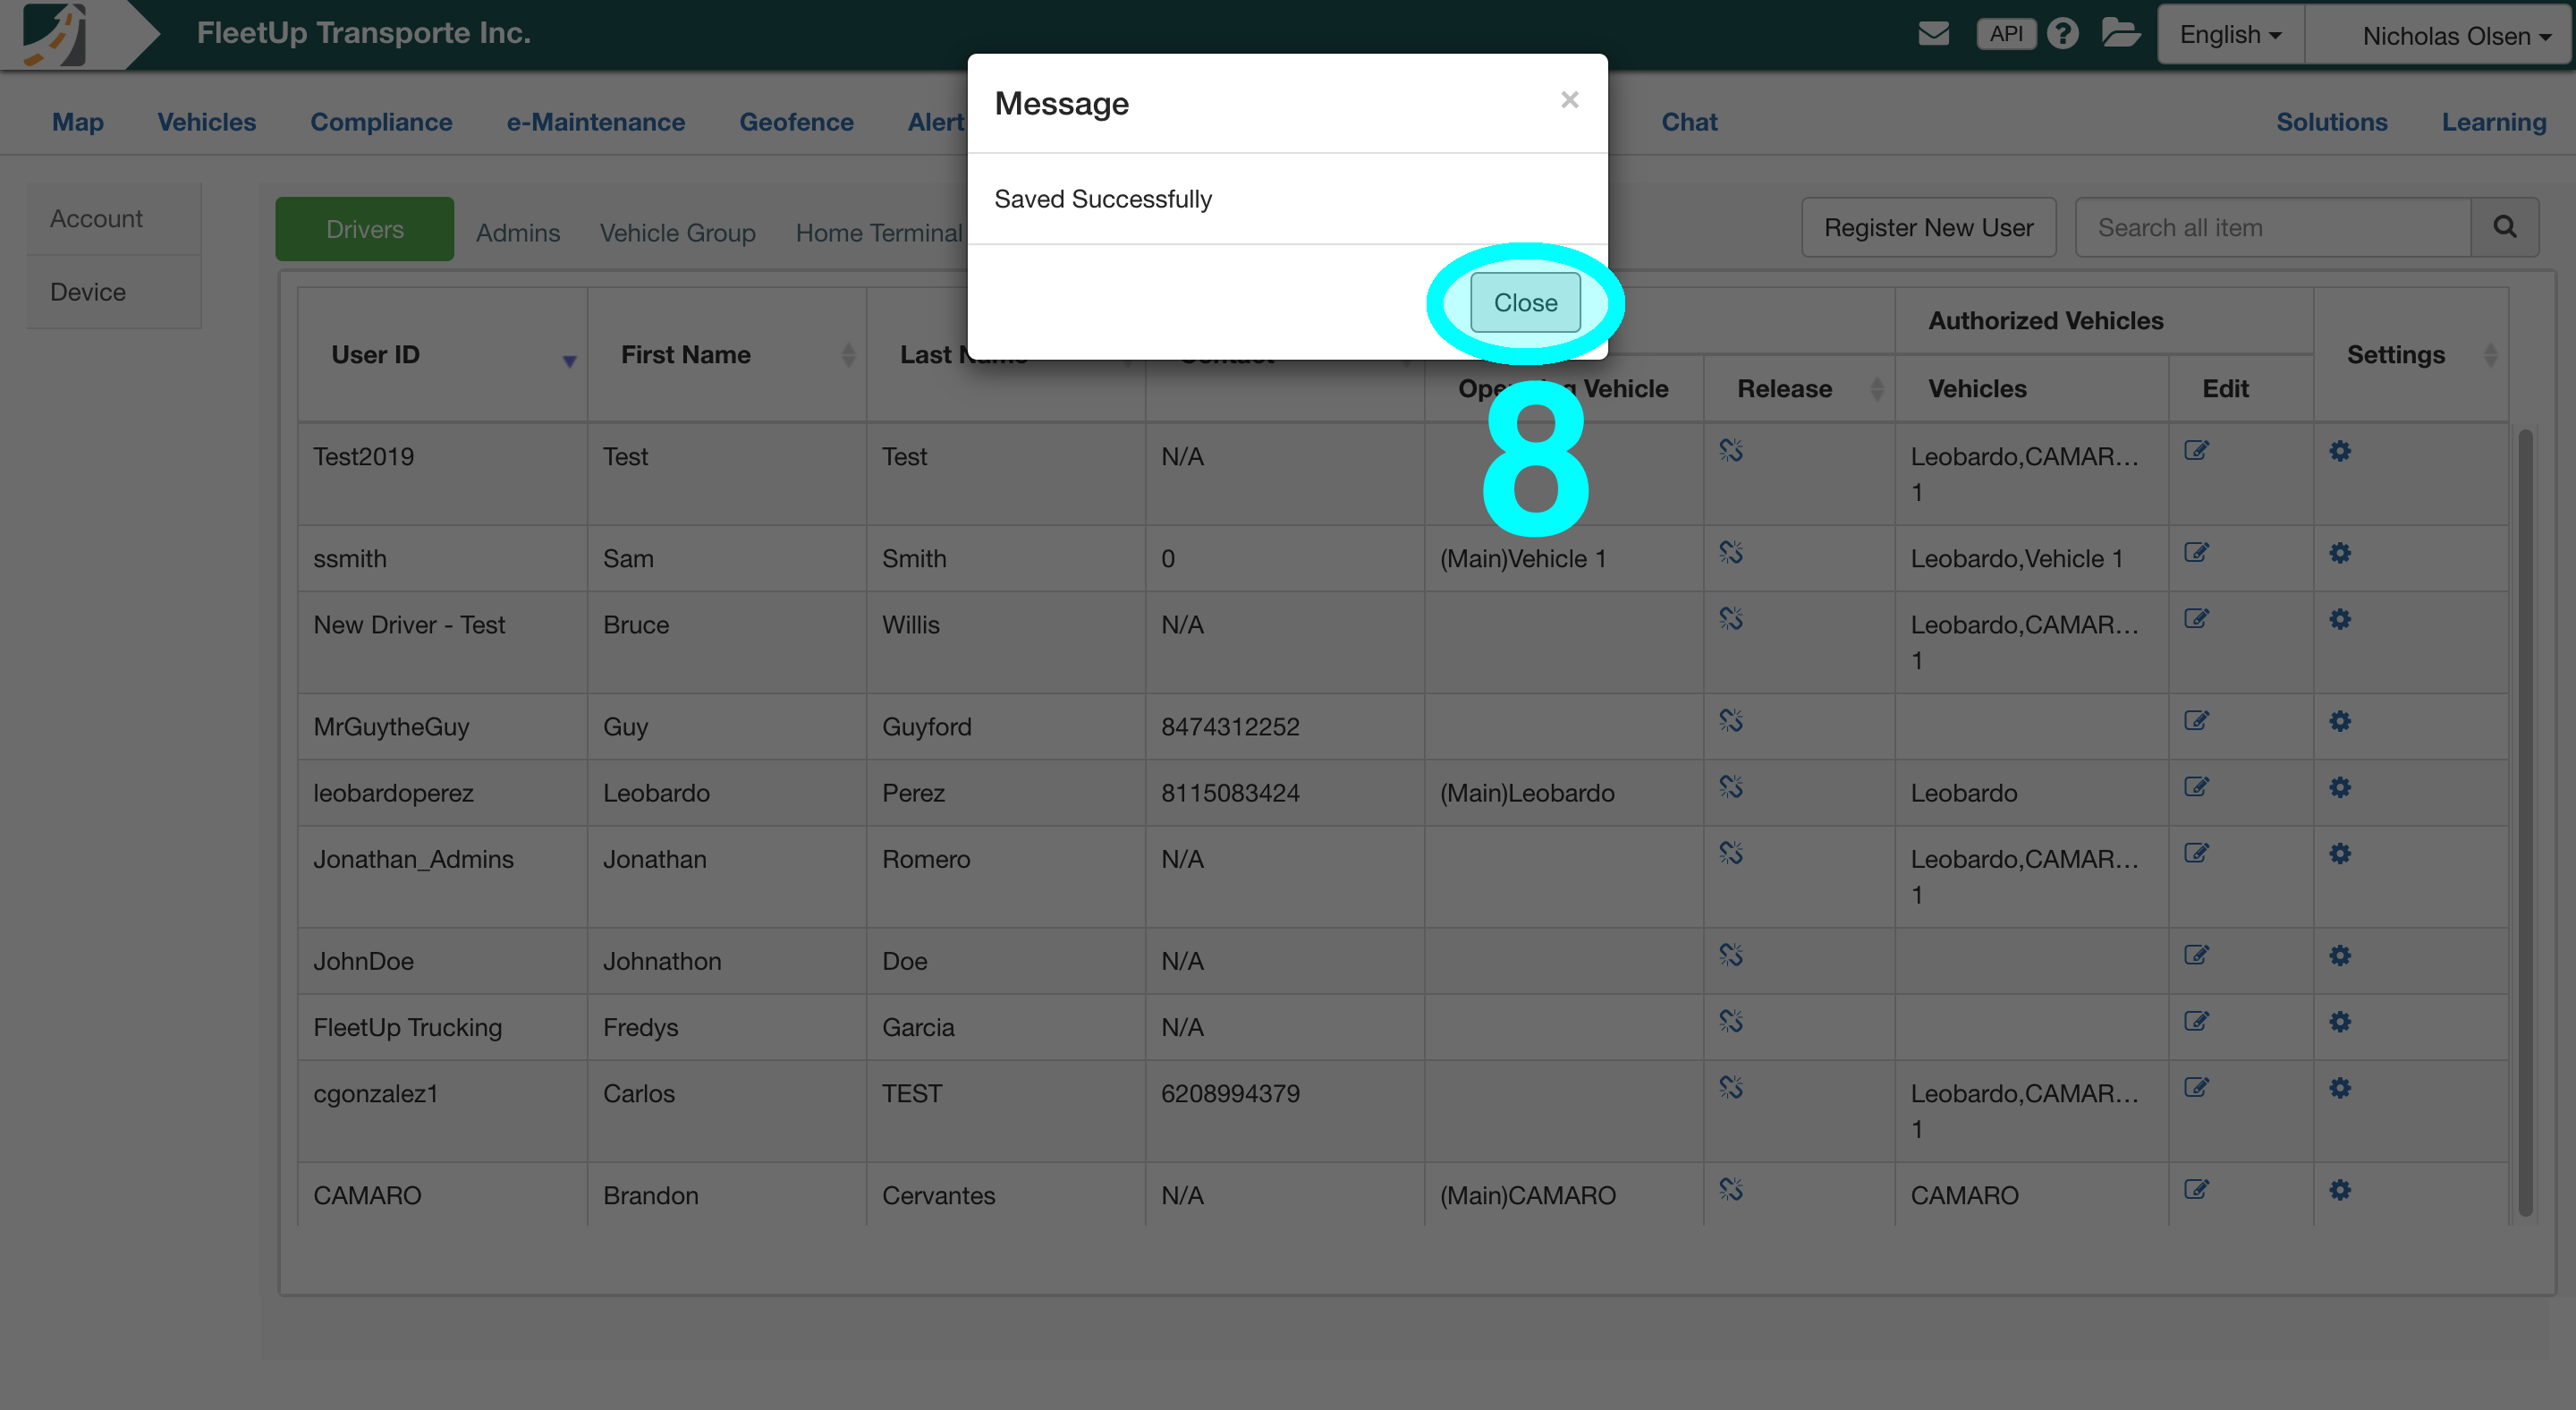Click the Cervantes last name cell
The width and height of the screenshot is (2576, 1410).
[1005, 1195]
